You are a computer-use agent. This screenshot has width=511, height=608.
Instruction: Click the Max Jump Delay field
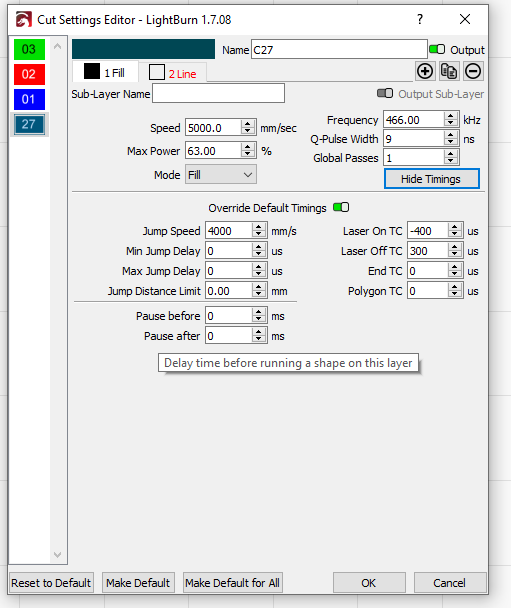(x=229, y=271)
